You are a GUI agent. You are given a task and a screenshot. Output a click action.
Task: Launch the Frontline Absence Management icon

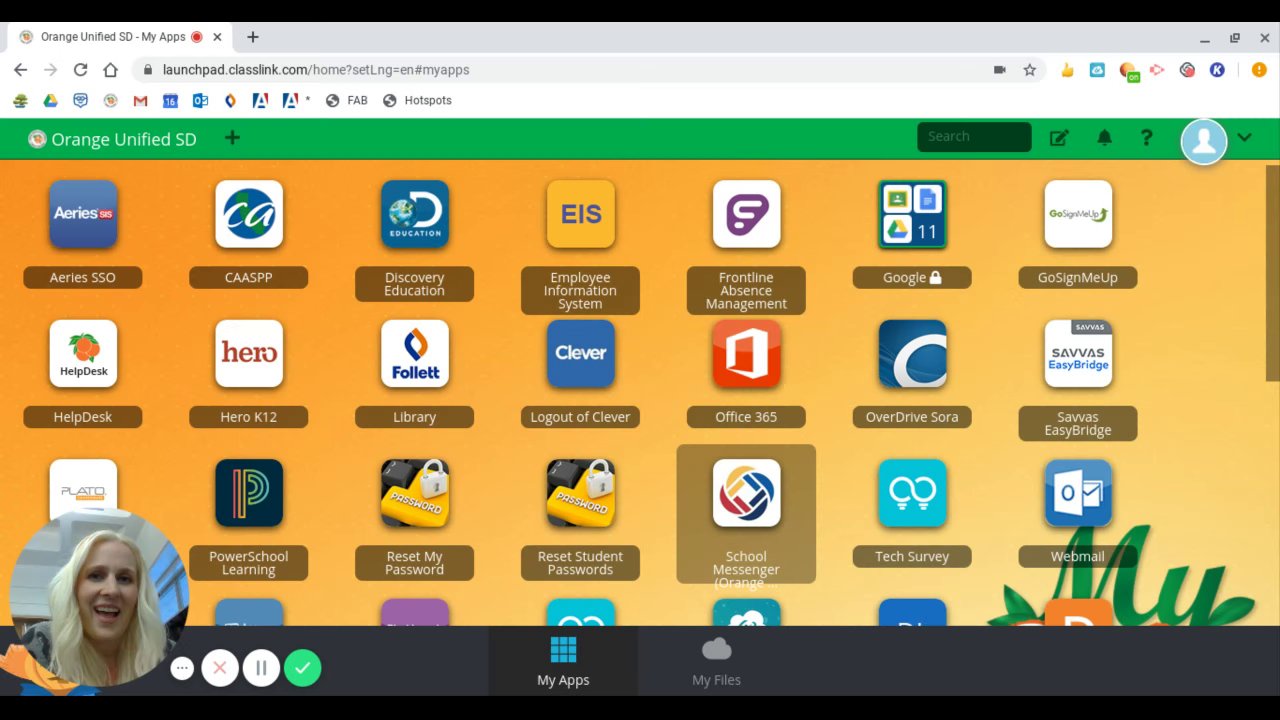746,214
